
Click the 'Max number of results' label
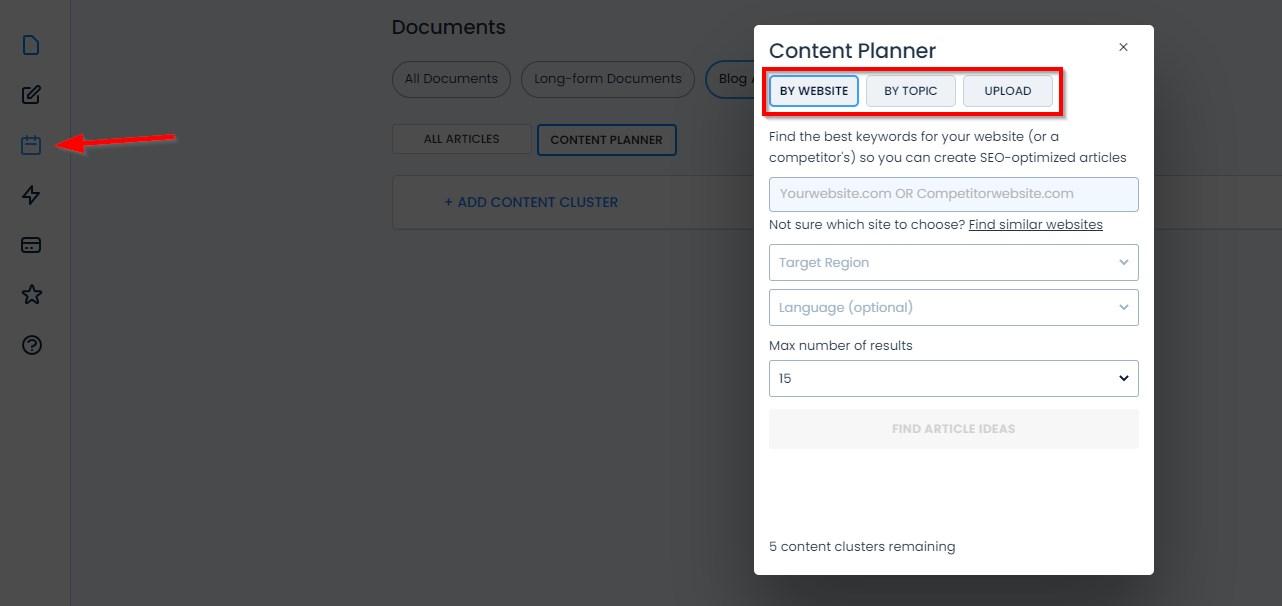[x=841, y=346]
